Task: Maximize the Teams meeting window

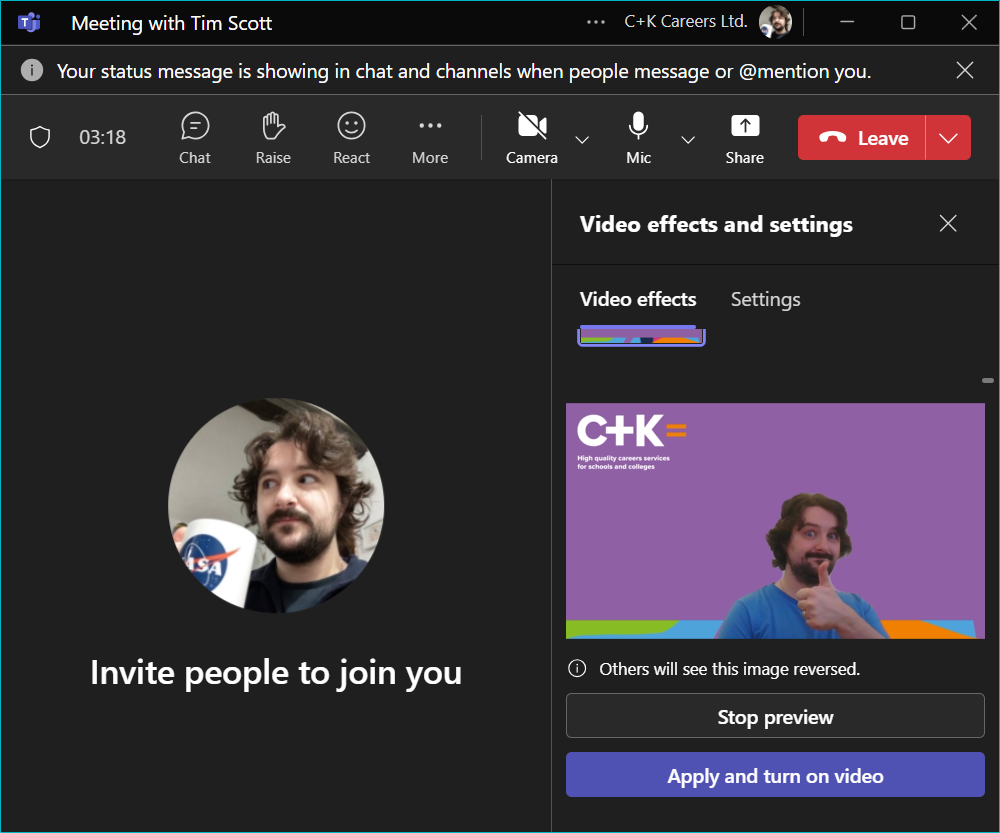Action: tap(908, 22)
